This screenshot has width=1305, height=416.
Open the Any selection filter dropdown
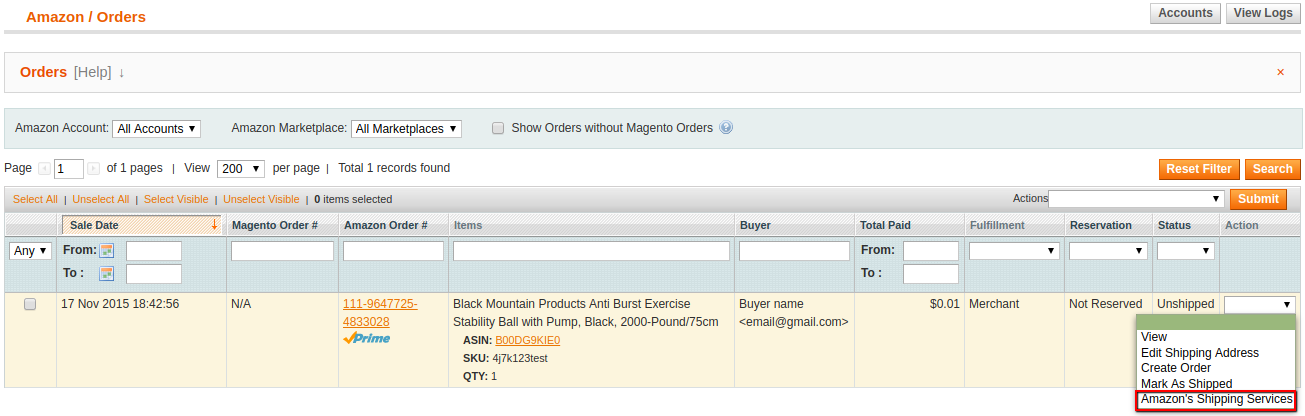point(30,251)
